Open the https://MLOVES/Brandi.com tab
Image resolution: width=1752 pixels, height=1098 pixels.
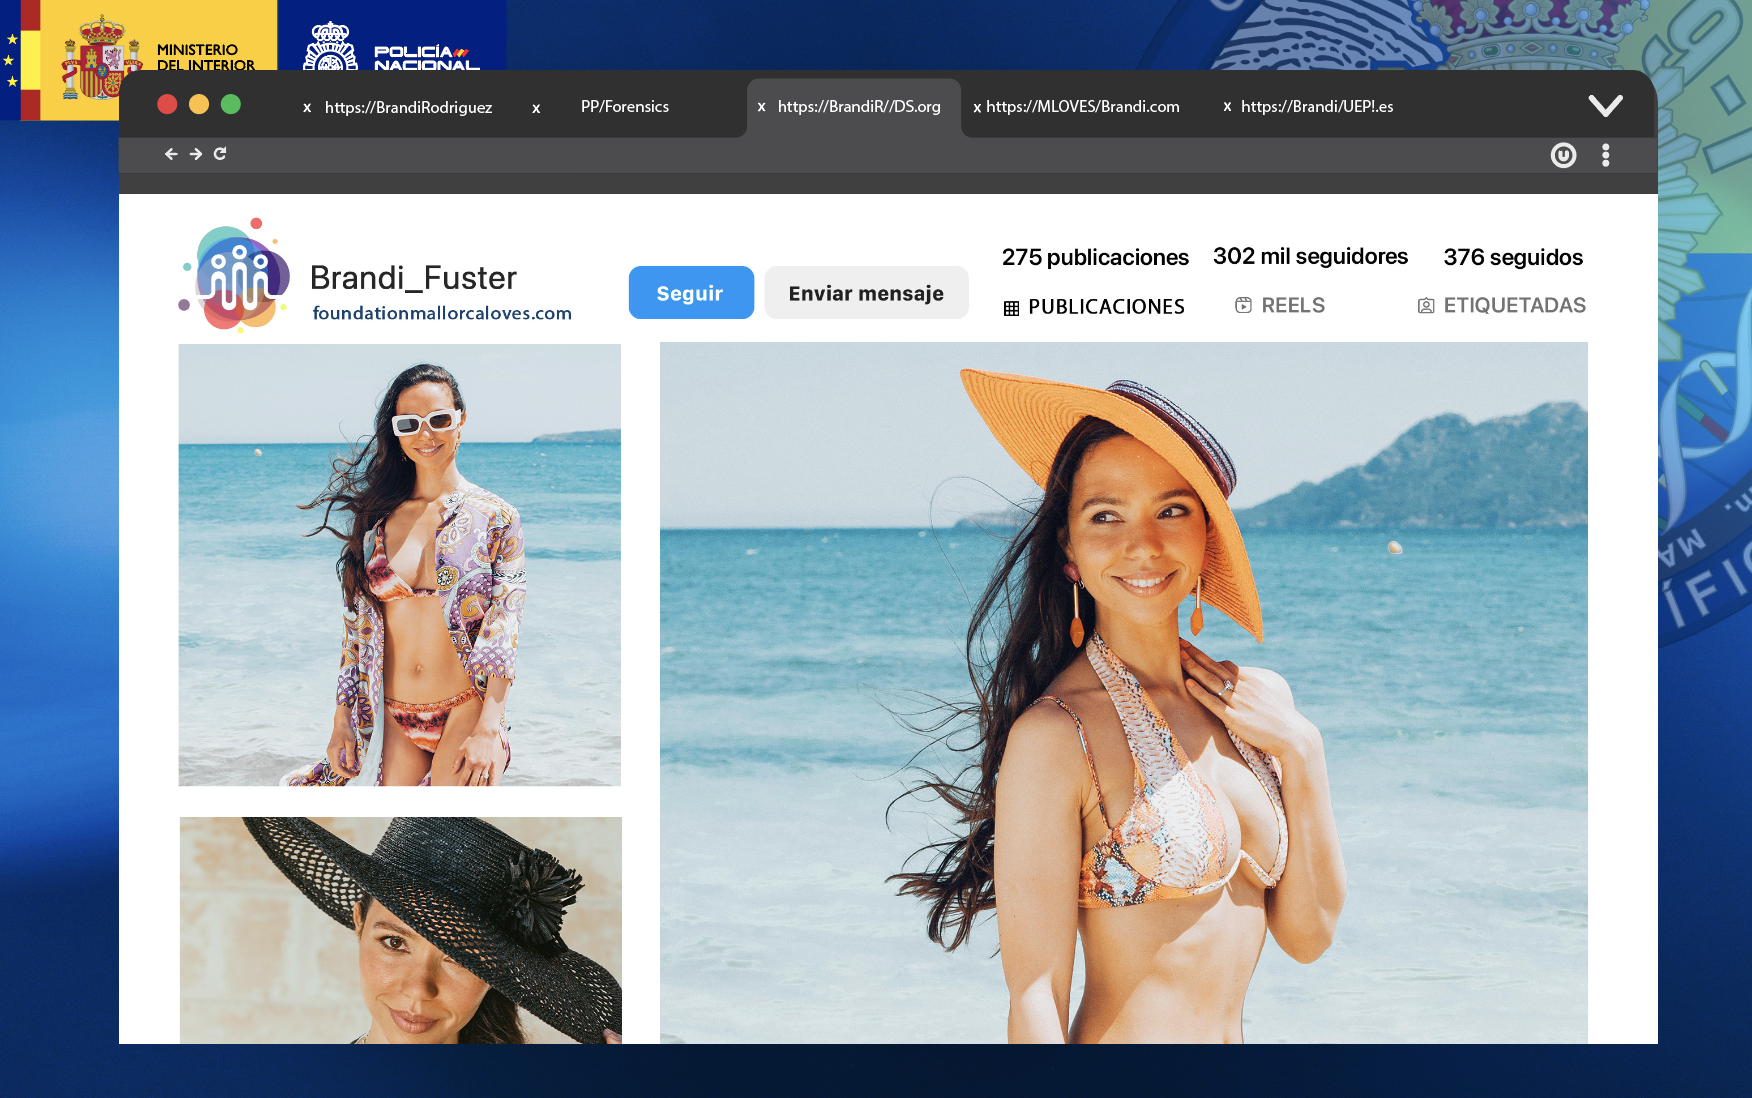(1083, 106)
